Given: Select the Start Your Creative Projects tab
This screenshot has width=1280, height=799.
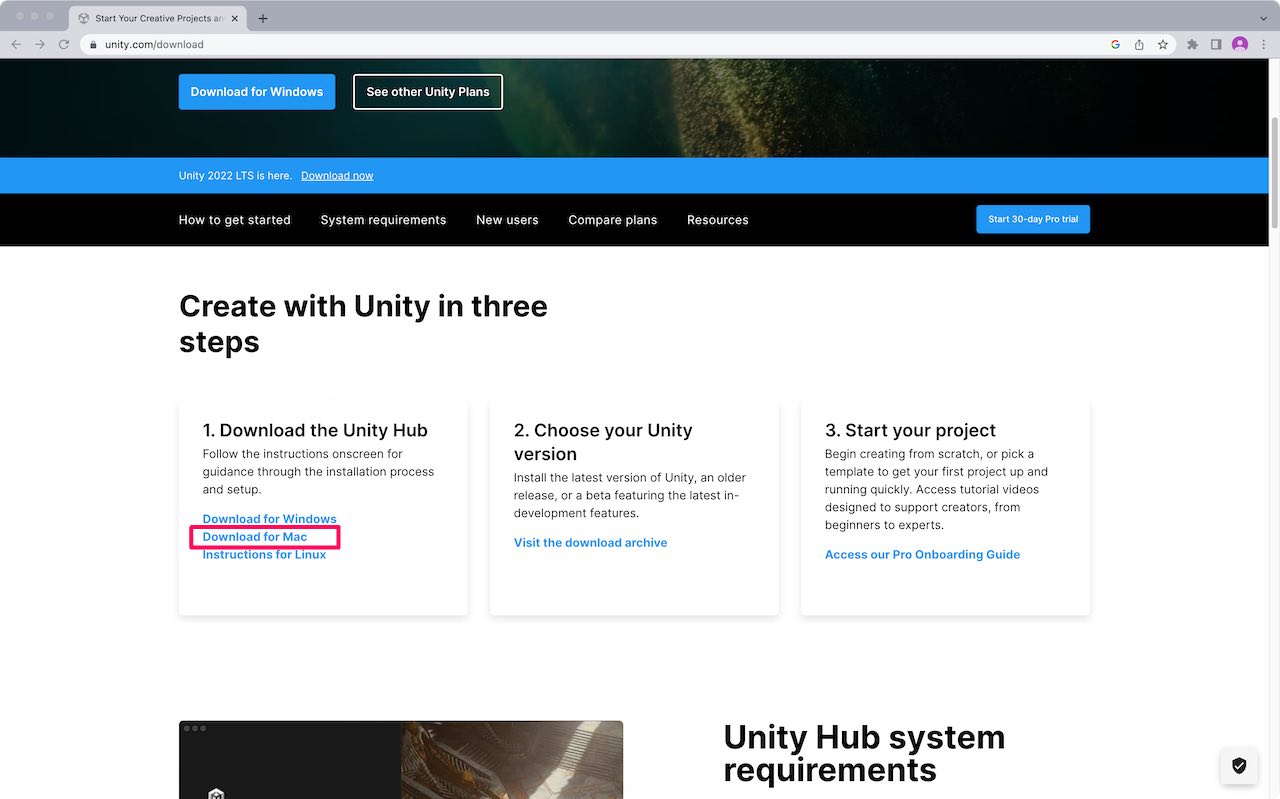Looking at the screenshot, I should click(x=158, y=18).
